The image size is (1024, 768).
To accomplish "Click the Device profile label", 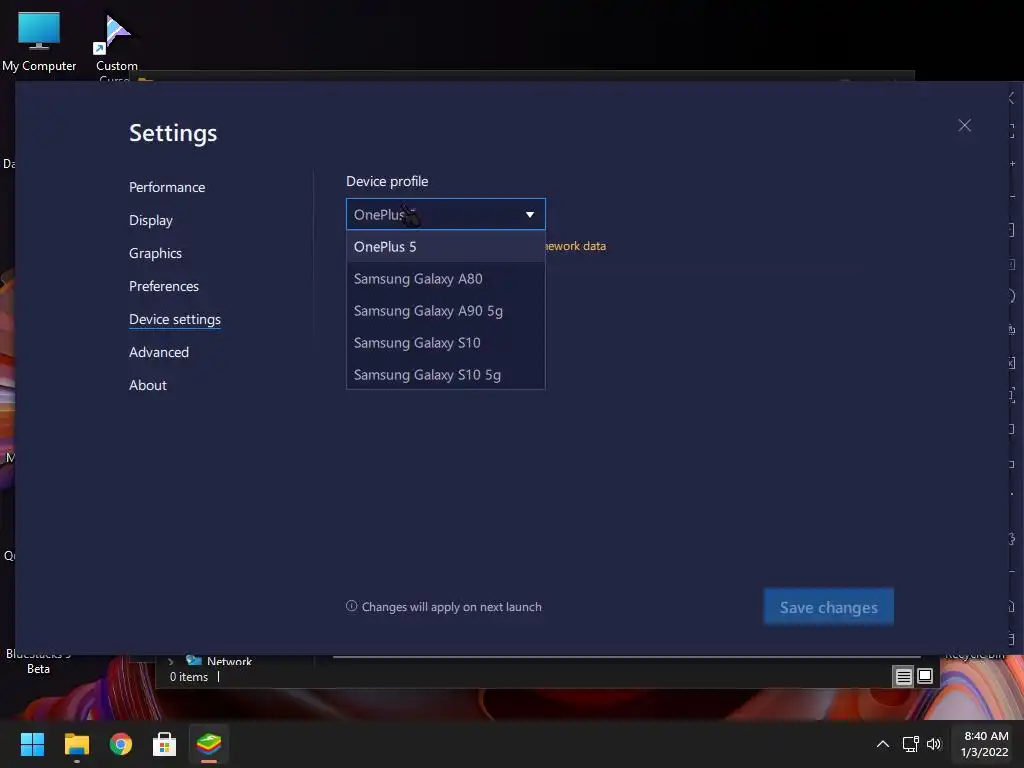I will coord(387,182).
